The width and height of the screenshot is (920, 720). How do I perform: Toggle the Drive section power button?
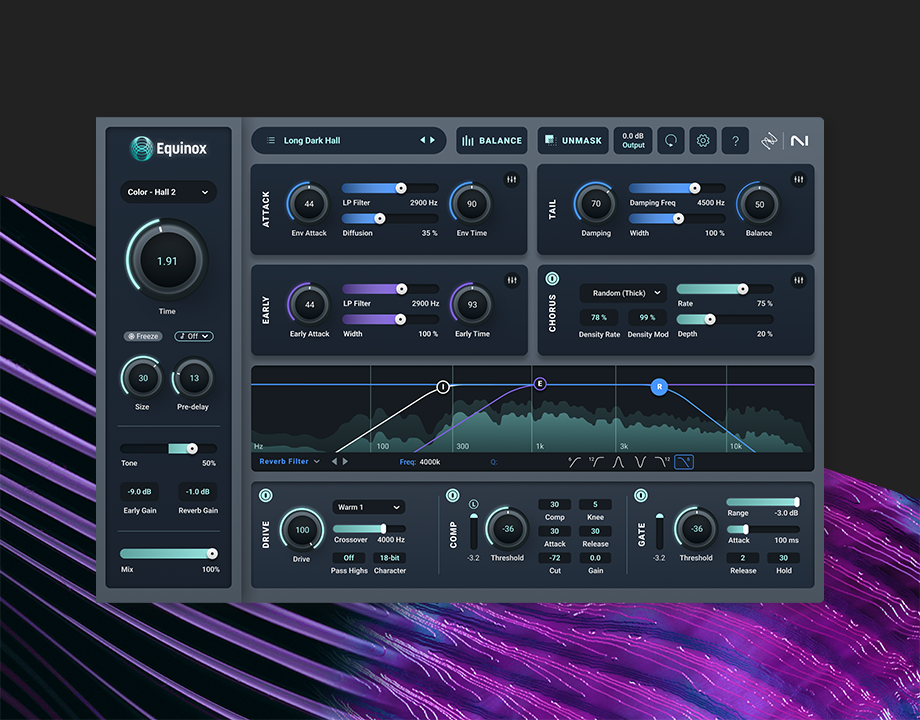click(x=266, y=495)
